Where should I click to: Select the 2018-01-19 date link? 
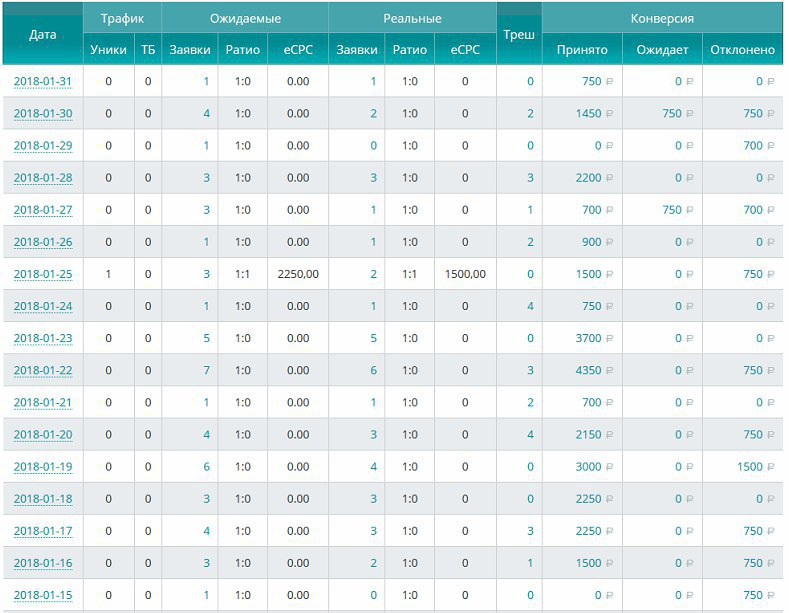tap(43, 467)
